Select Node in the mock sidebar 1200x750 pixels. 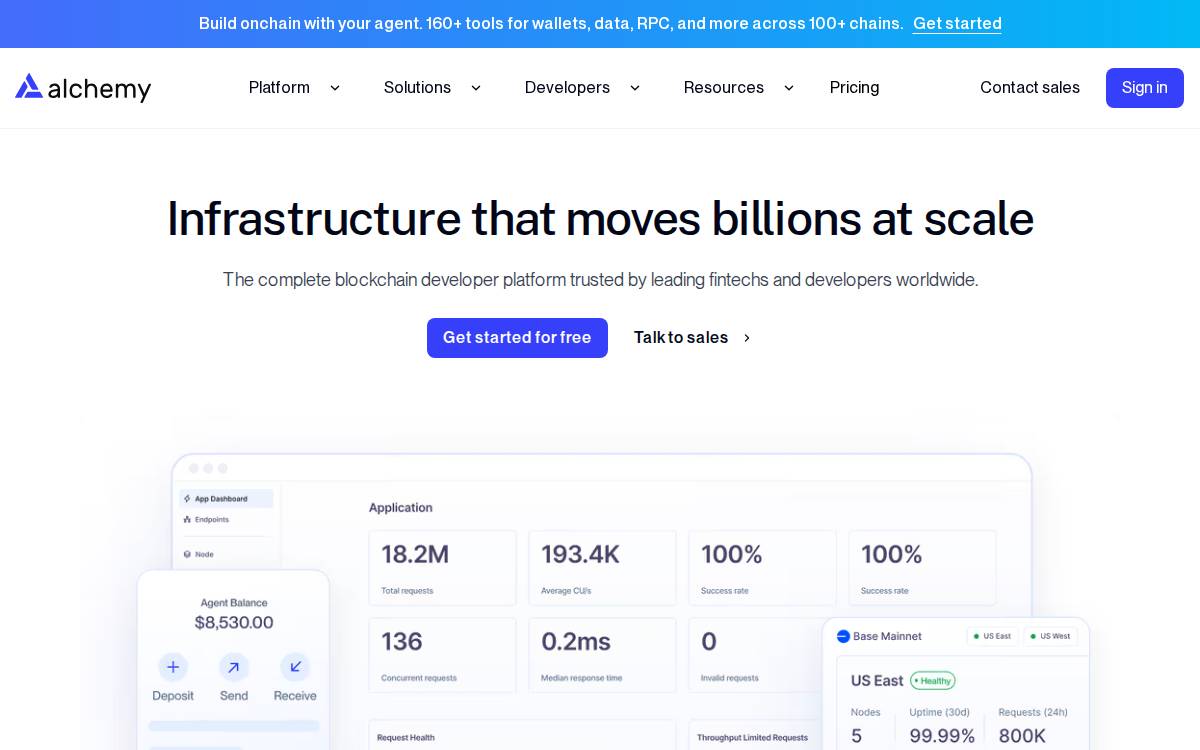[x=198, y=554]
